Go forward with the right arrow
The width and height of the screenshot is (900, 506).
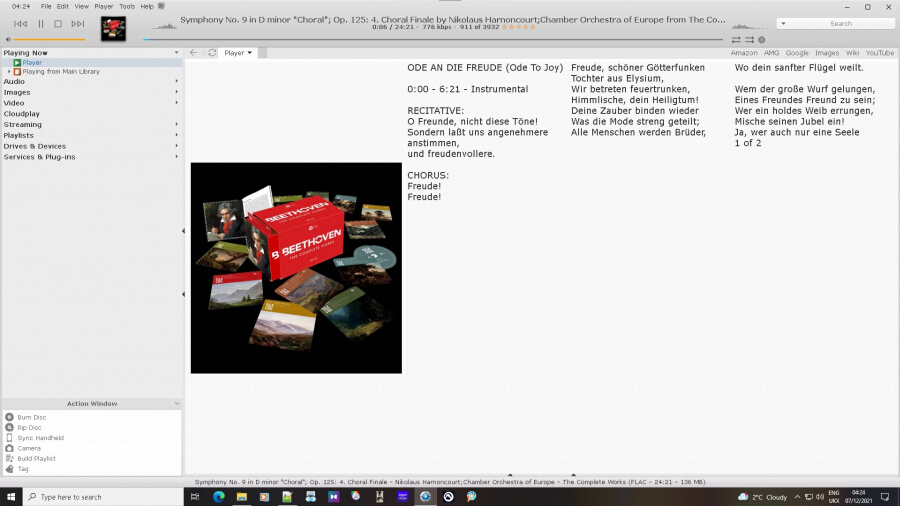(x=203, y=53)
